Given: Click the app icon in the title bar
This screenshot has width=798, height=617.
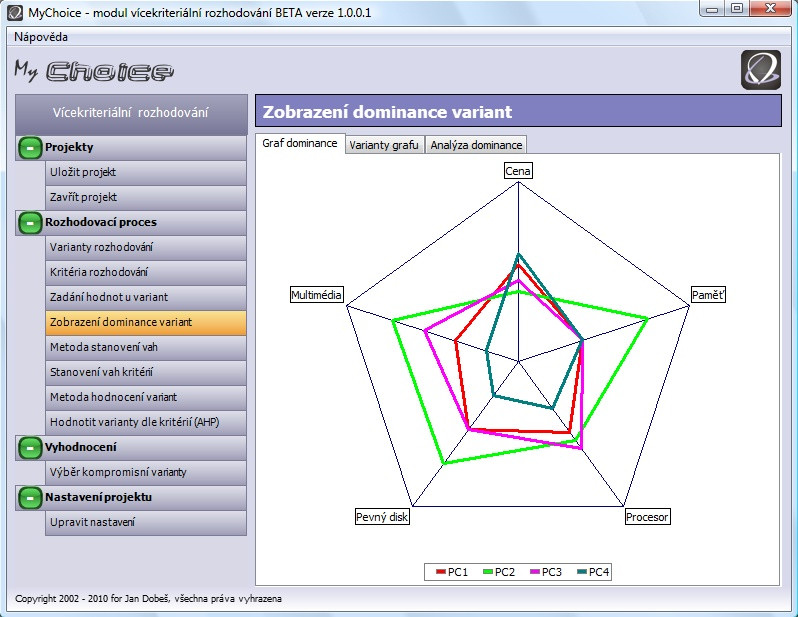Looking at the screenshot, I should point(15,13).
